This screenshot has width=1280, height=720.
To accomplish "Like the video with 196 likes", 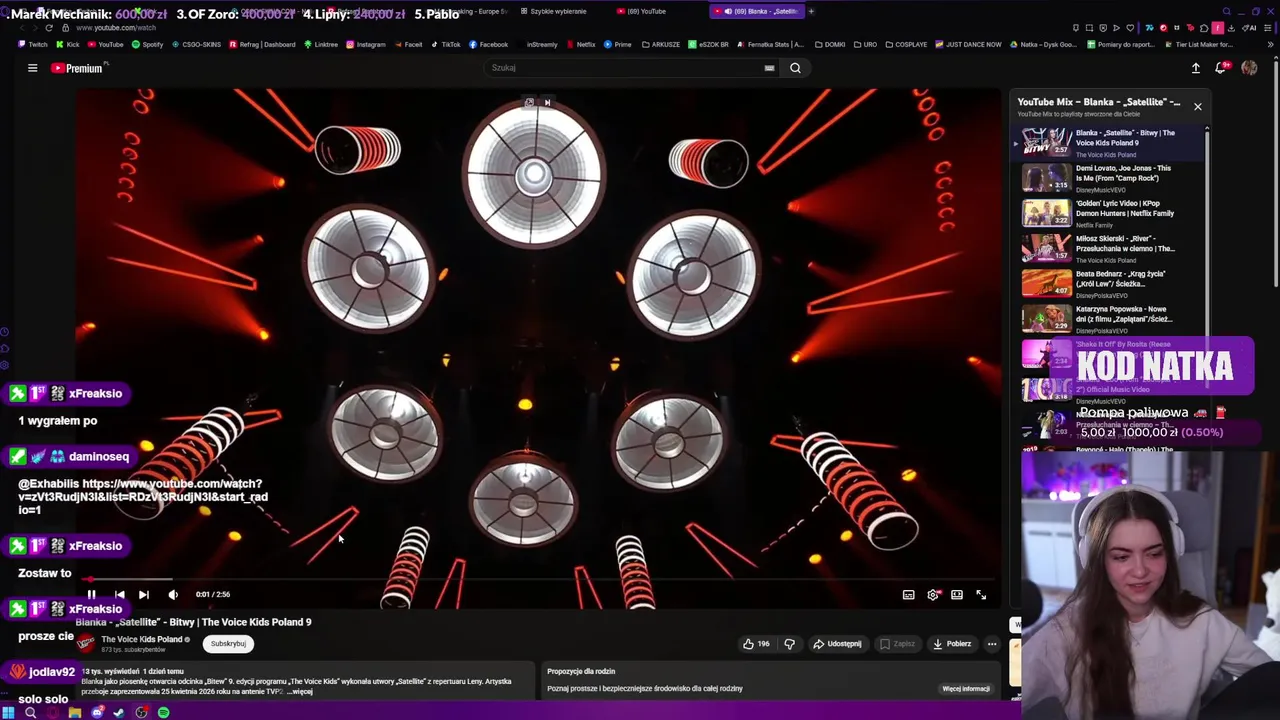I will [x=757, y=644].
